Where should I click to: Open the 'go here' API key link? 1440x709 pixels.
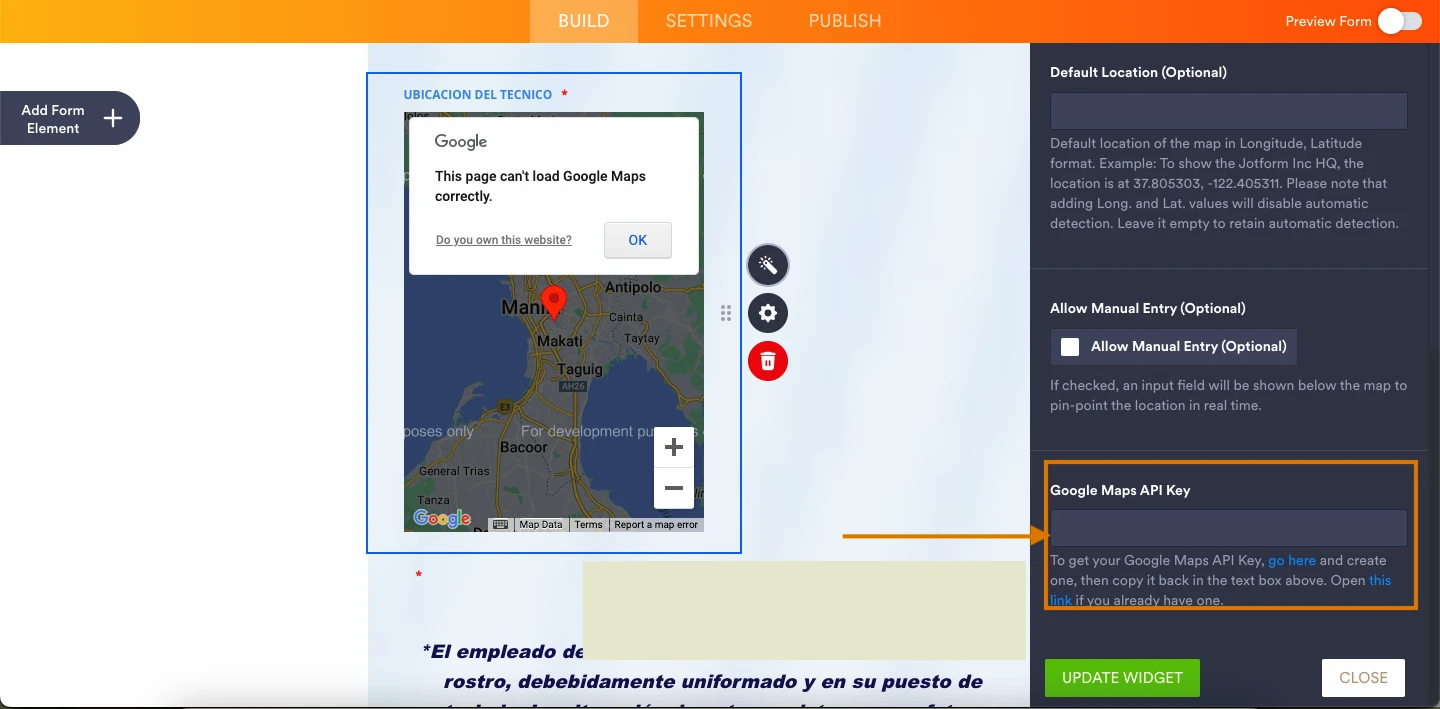coord(1291,561)
